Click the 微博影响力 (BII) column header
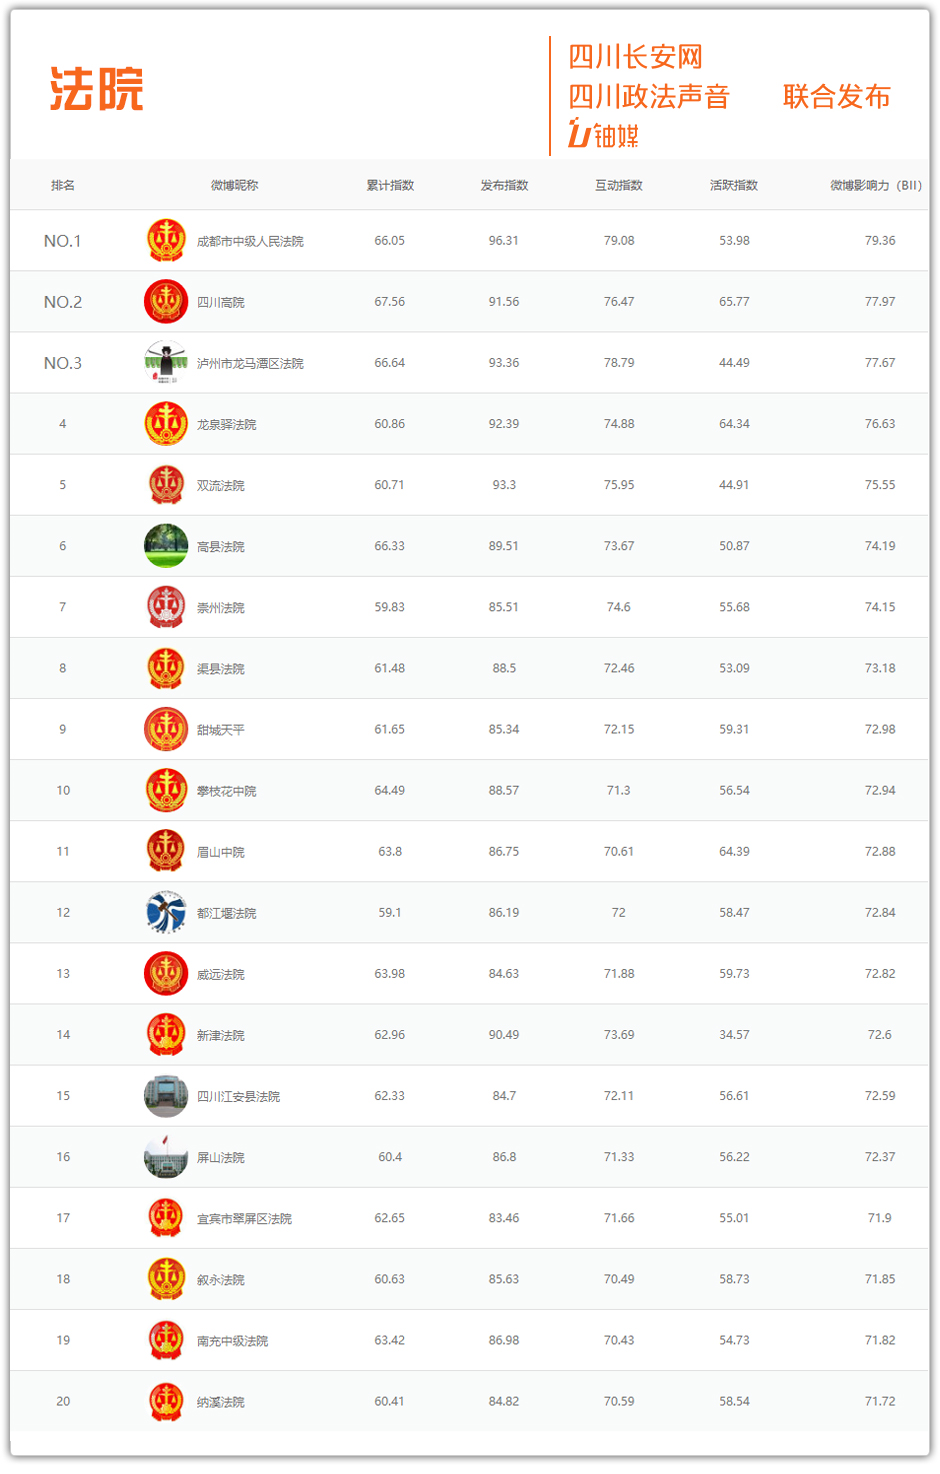Viewport: 940px width, 1474px height. [876, 185]
